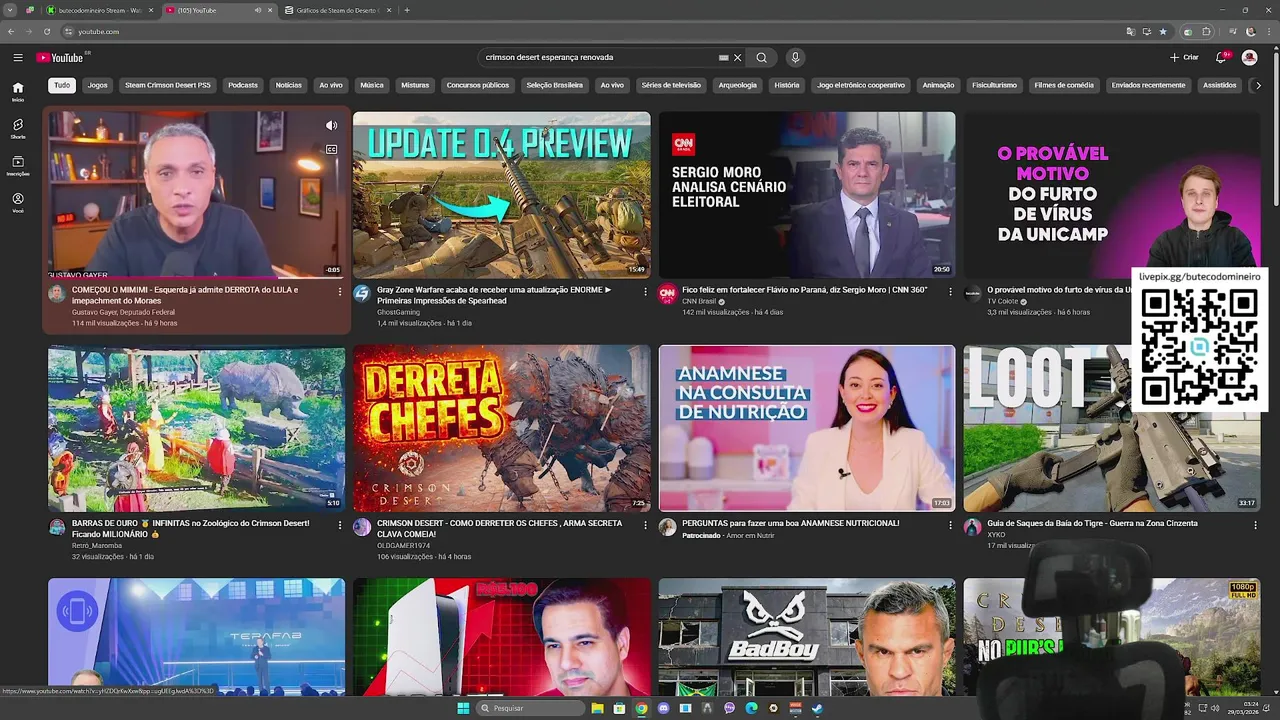Open the DERRETA CHEFES thumbnail
The image size is (1280, 720).
[501, 428]
